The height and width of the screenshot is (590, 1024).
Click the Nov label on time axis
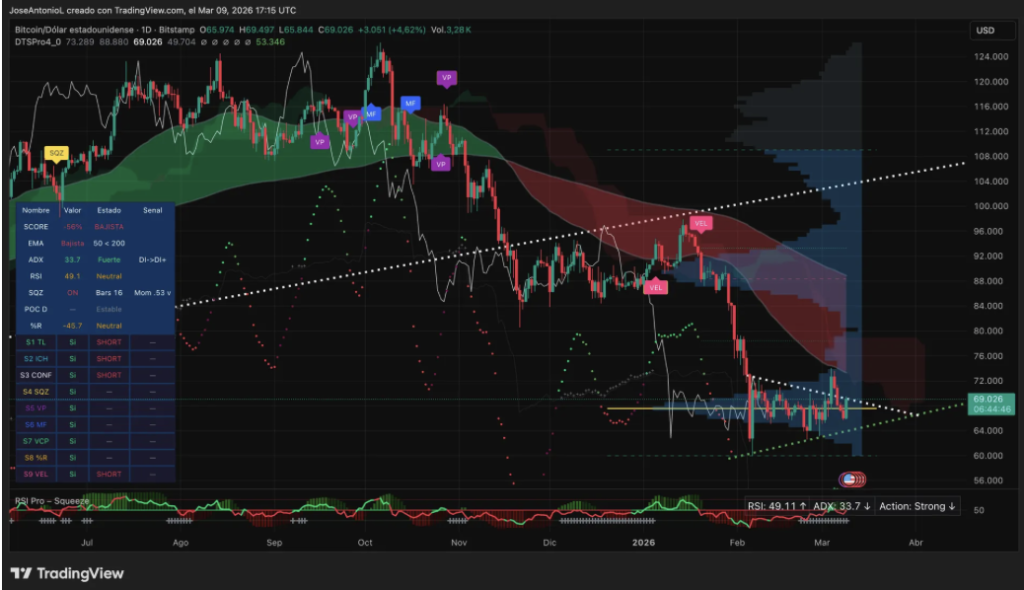459,543
